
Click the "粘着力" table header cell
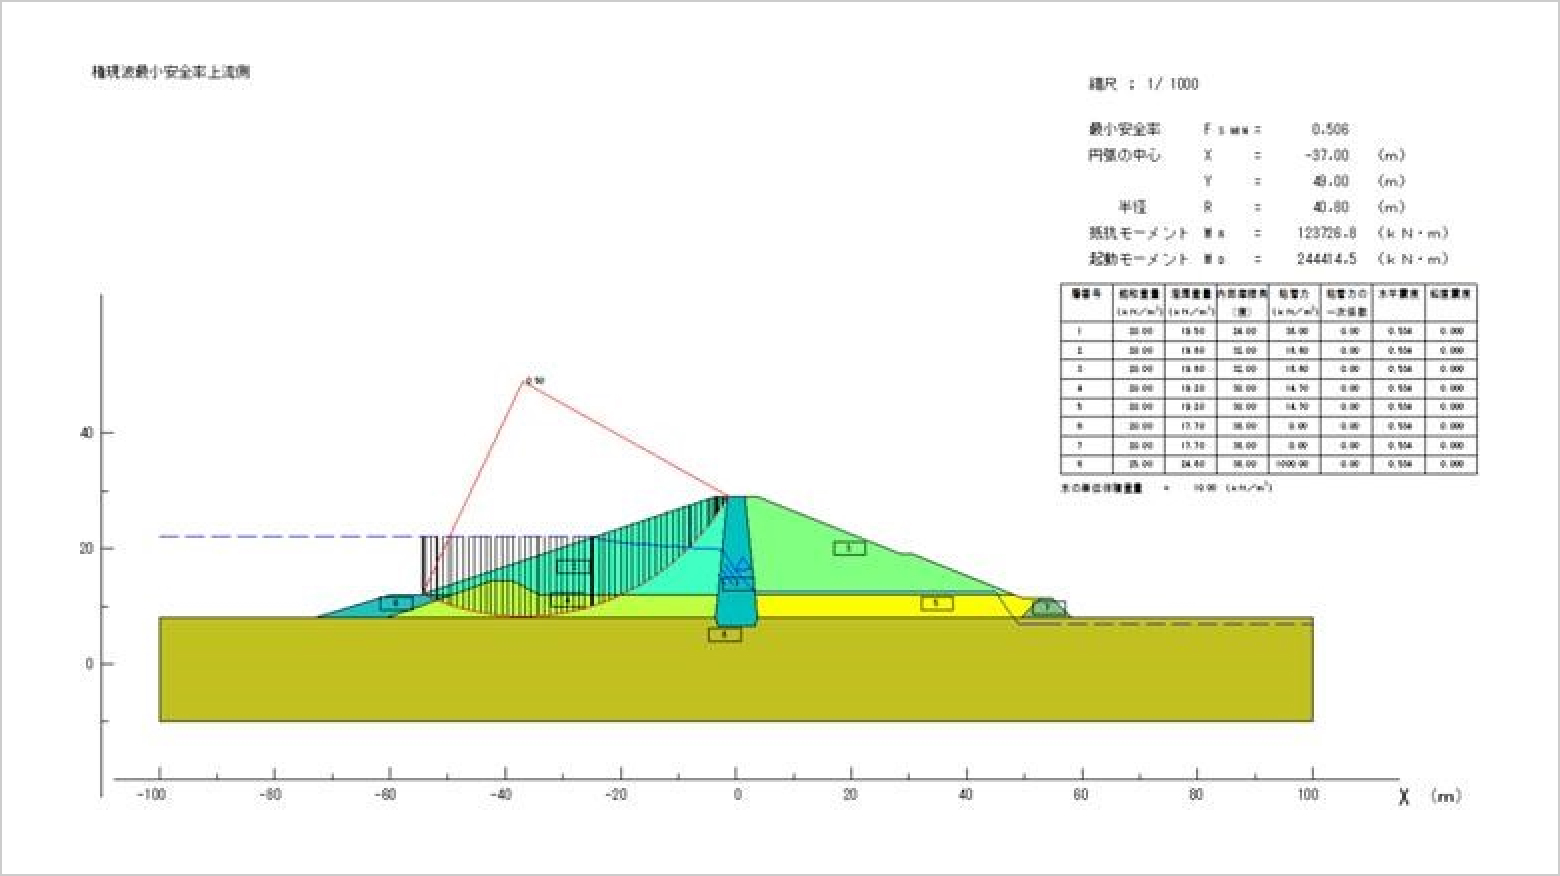pyautogui.click(x=1295, y=302)
